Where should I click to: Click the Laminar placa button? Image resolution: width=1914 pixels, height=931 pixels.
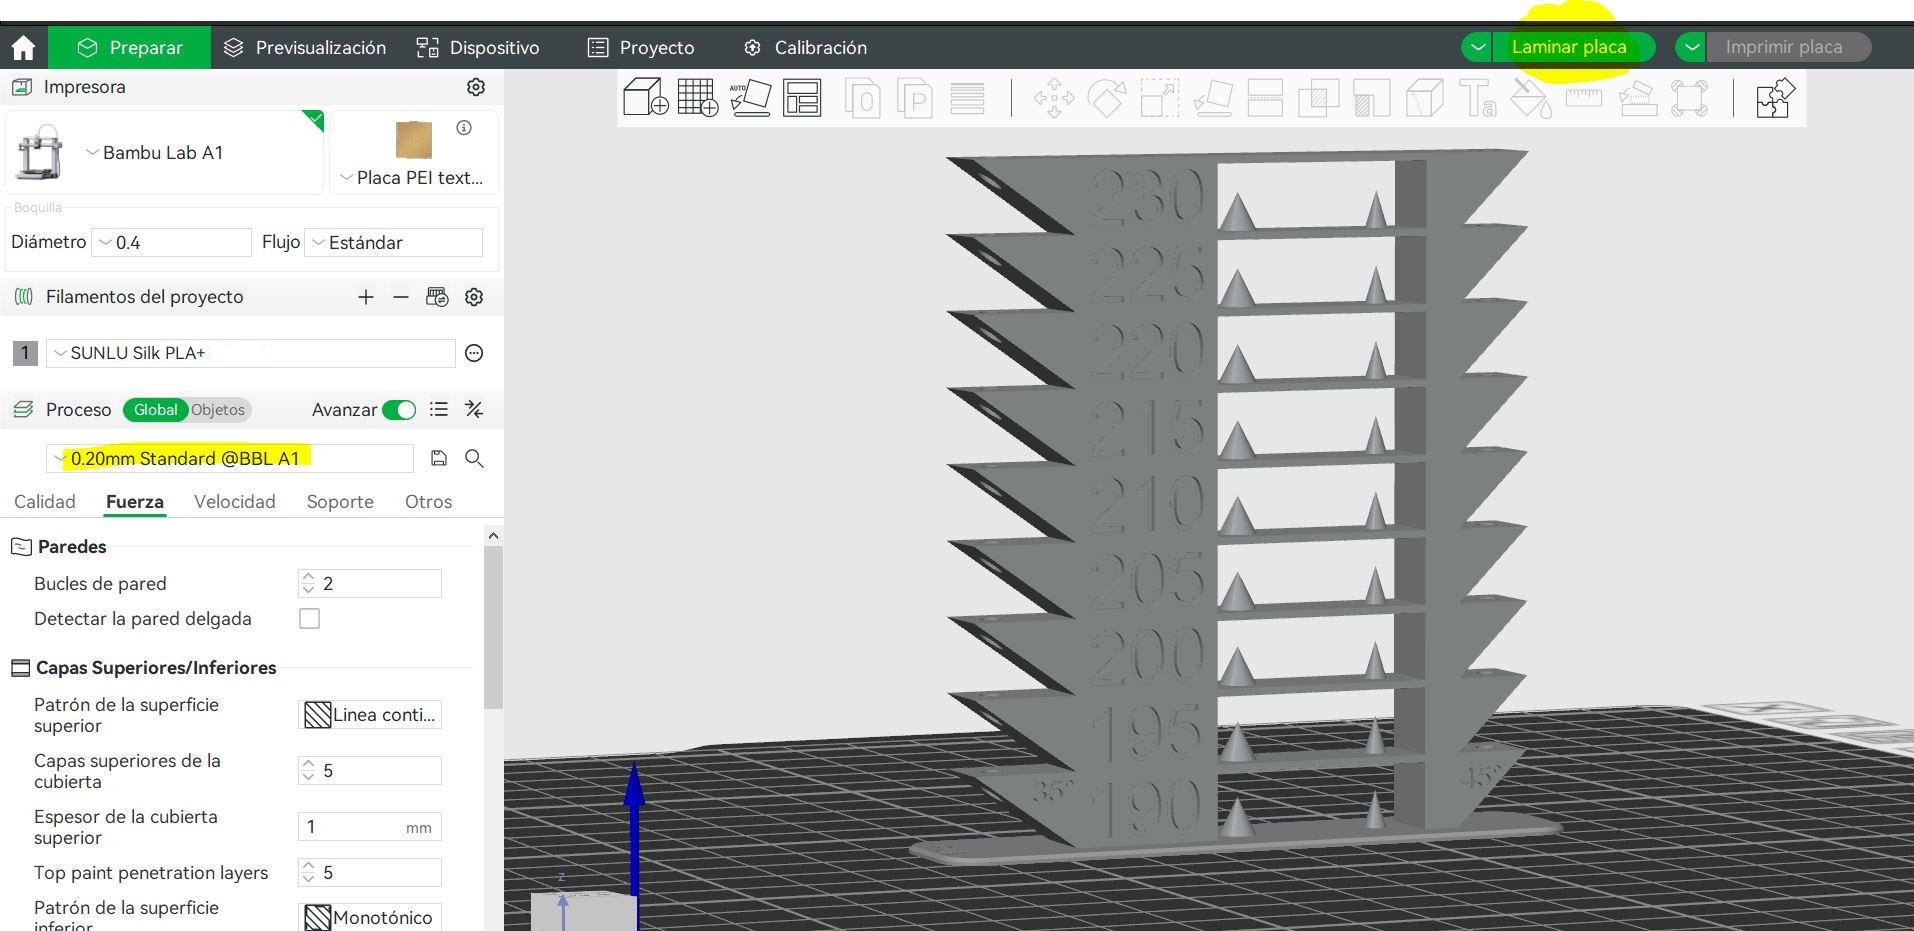[1570, 46]
